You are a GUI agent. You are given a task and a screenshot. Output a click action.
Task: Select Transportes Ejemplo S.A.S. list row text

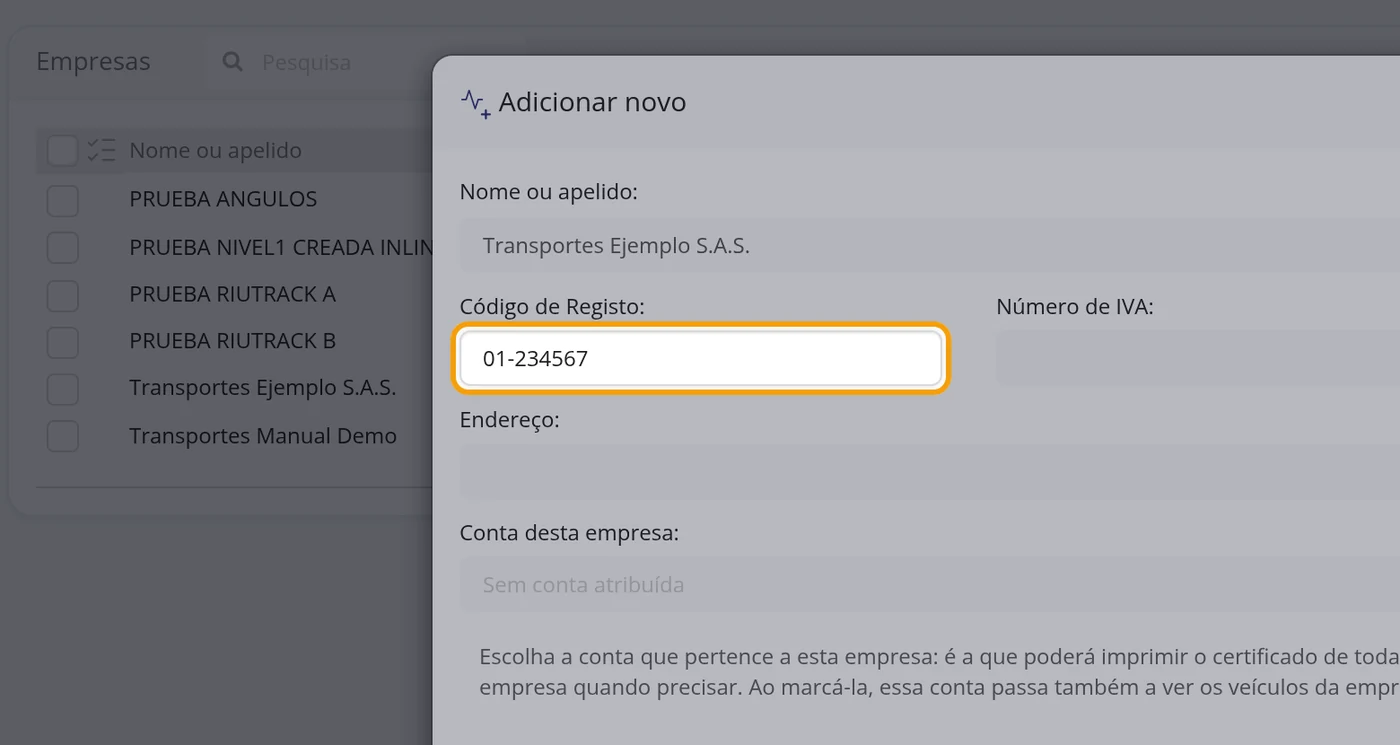point(263,388)
